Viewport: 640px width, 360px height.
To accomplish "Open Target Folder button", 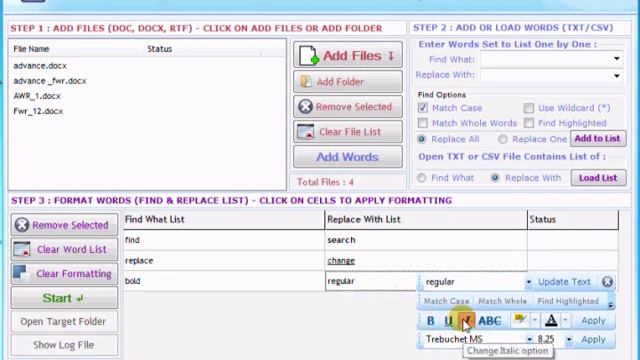I will pyautogui.click(x=64, y=322).
